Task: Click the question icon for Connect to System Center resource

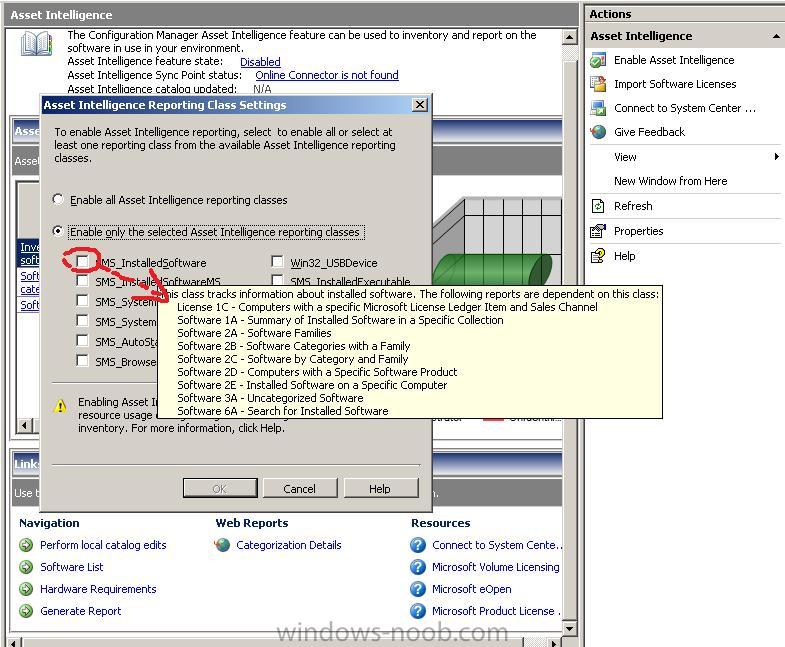Action: [x=418, y=545]
